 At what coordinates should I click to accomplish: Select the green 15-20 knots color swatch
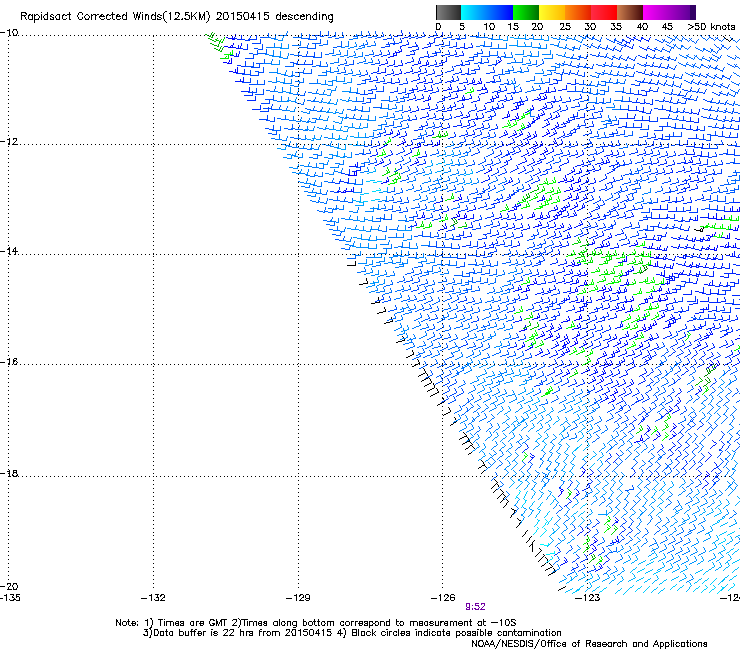pos(526,12)
